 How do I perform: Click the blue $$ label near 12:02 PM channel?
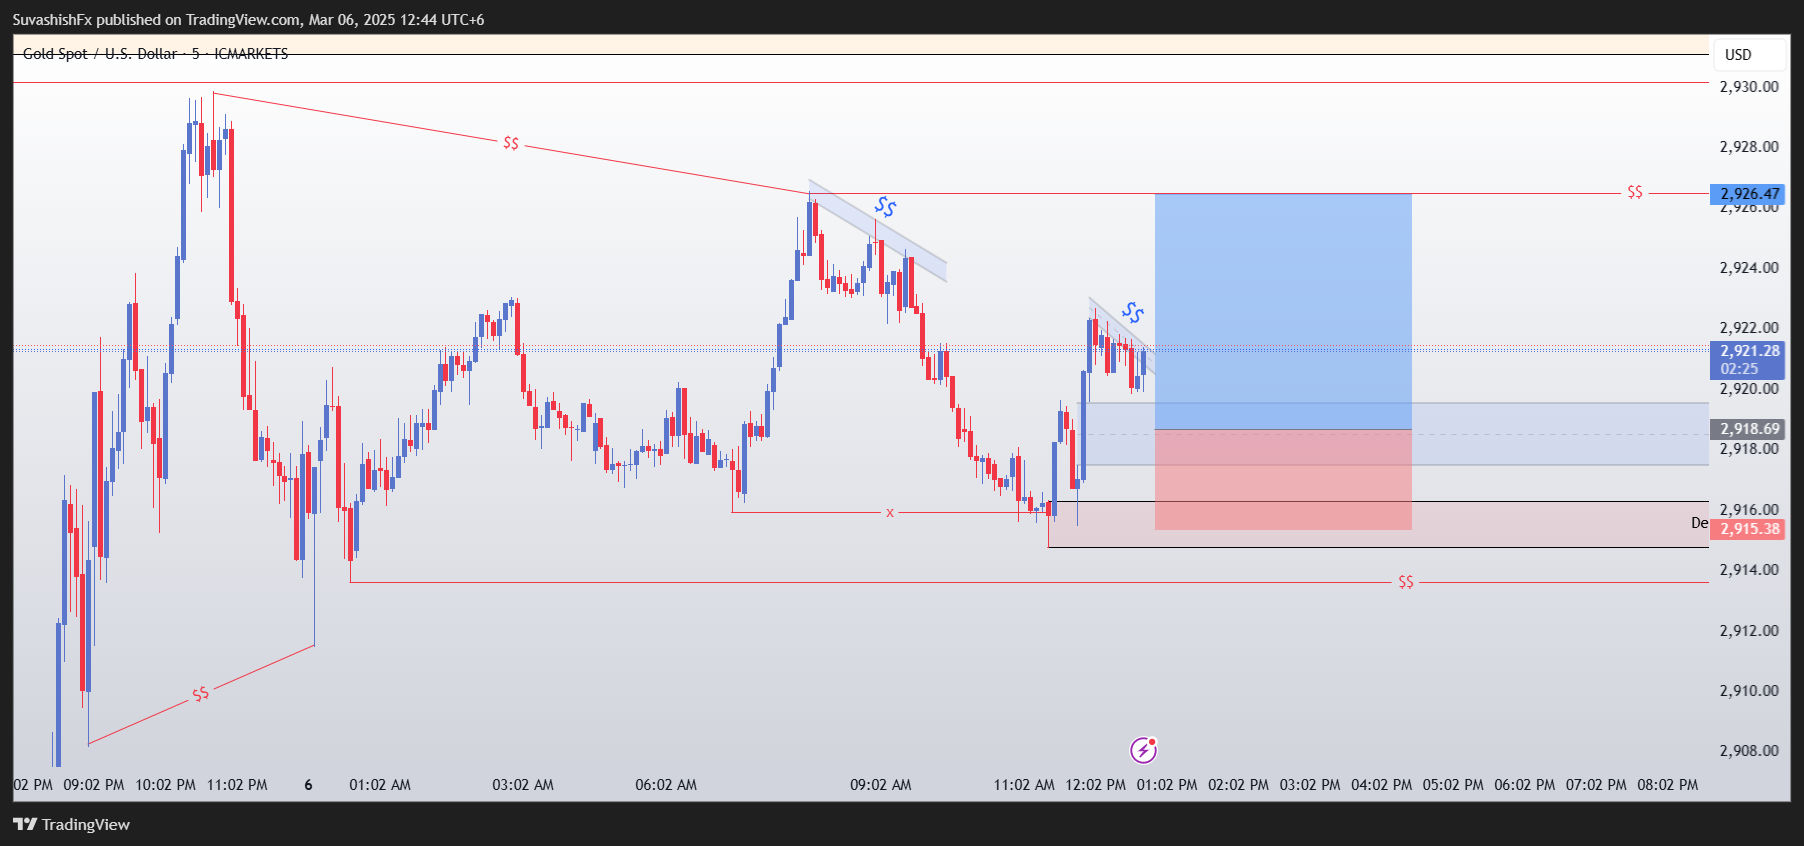pos(1132,312)
